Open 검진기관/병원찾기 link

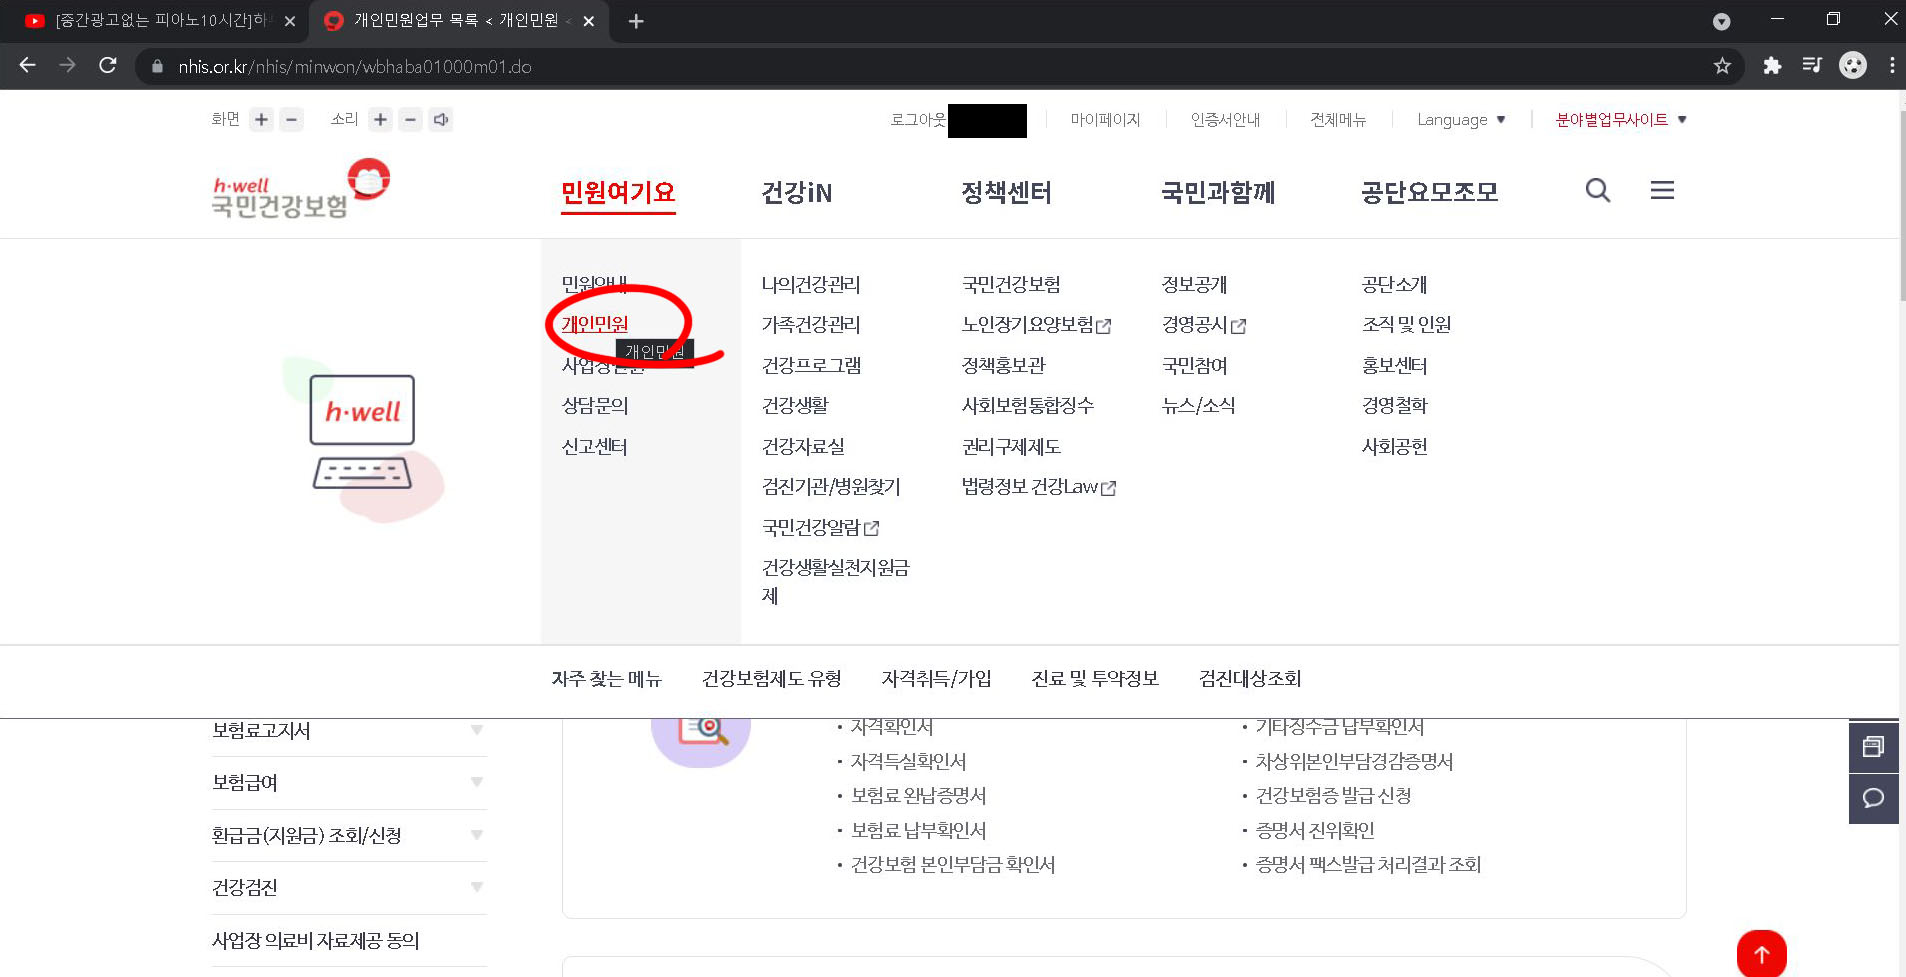click(831, 486)
